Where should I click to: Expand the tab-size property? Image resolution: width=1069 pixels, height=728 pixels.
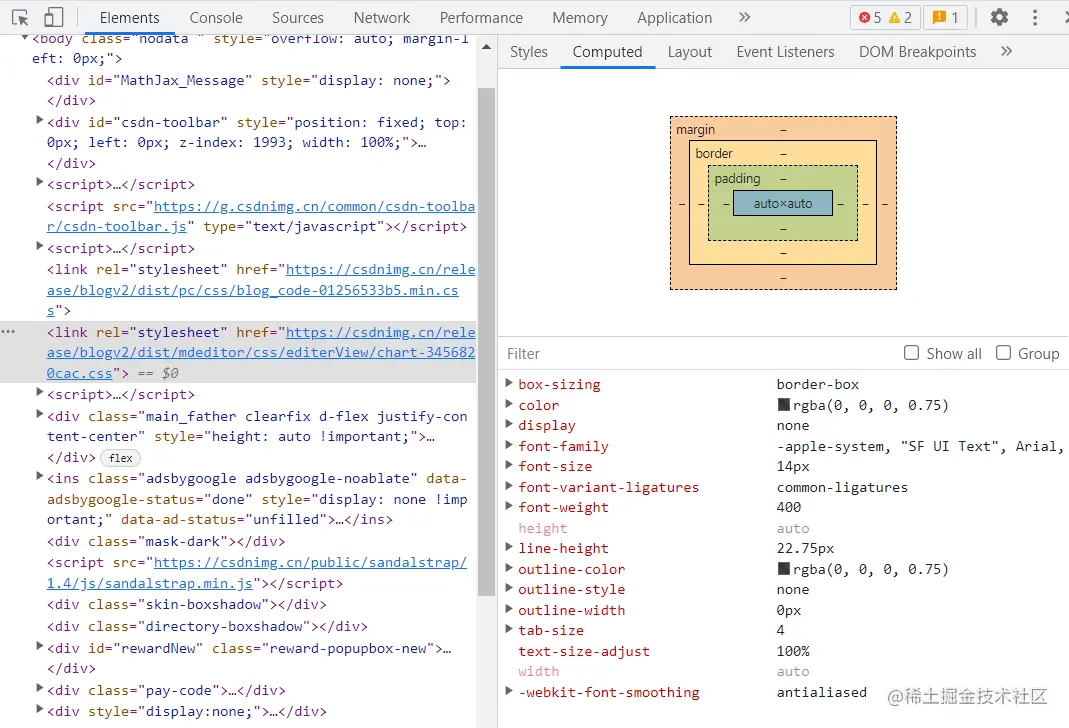[x=509, y=629]
